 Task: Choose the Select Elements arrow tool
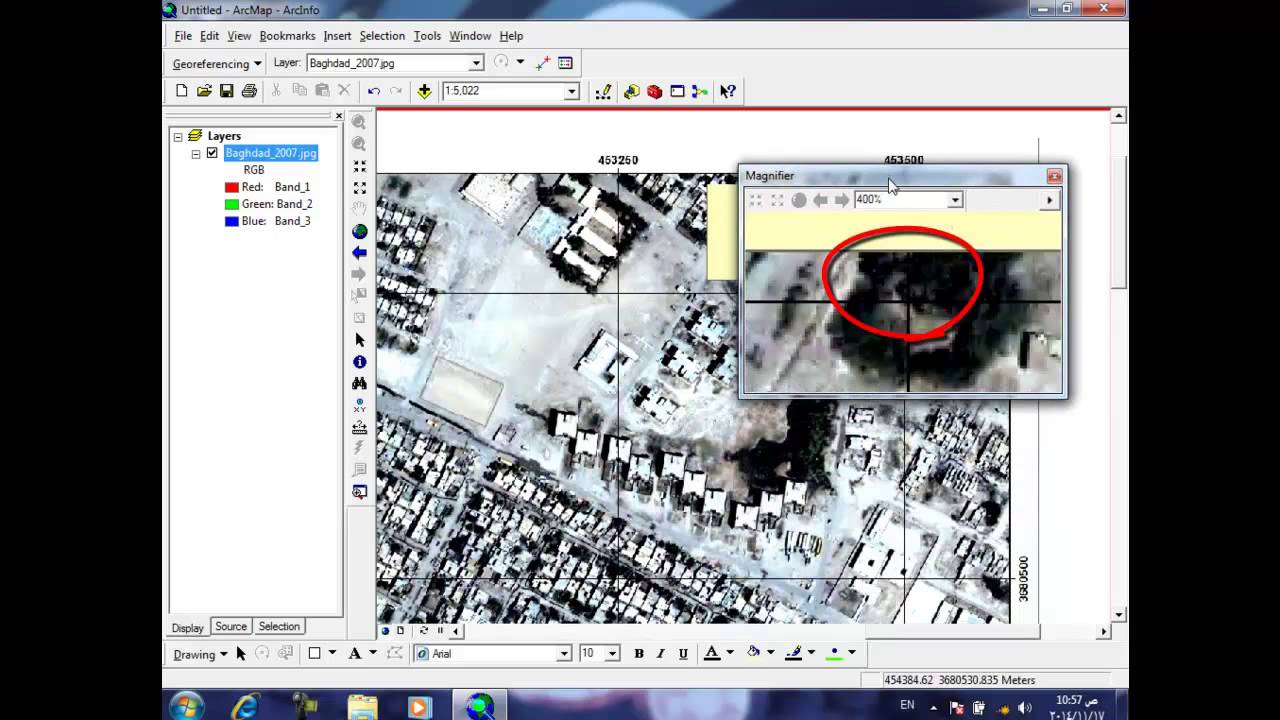tap(360, 340)
